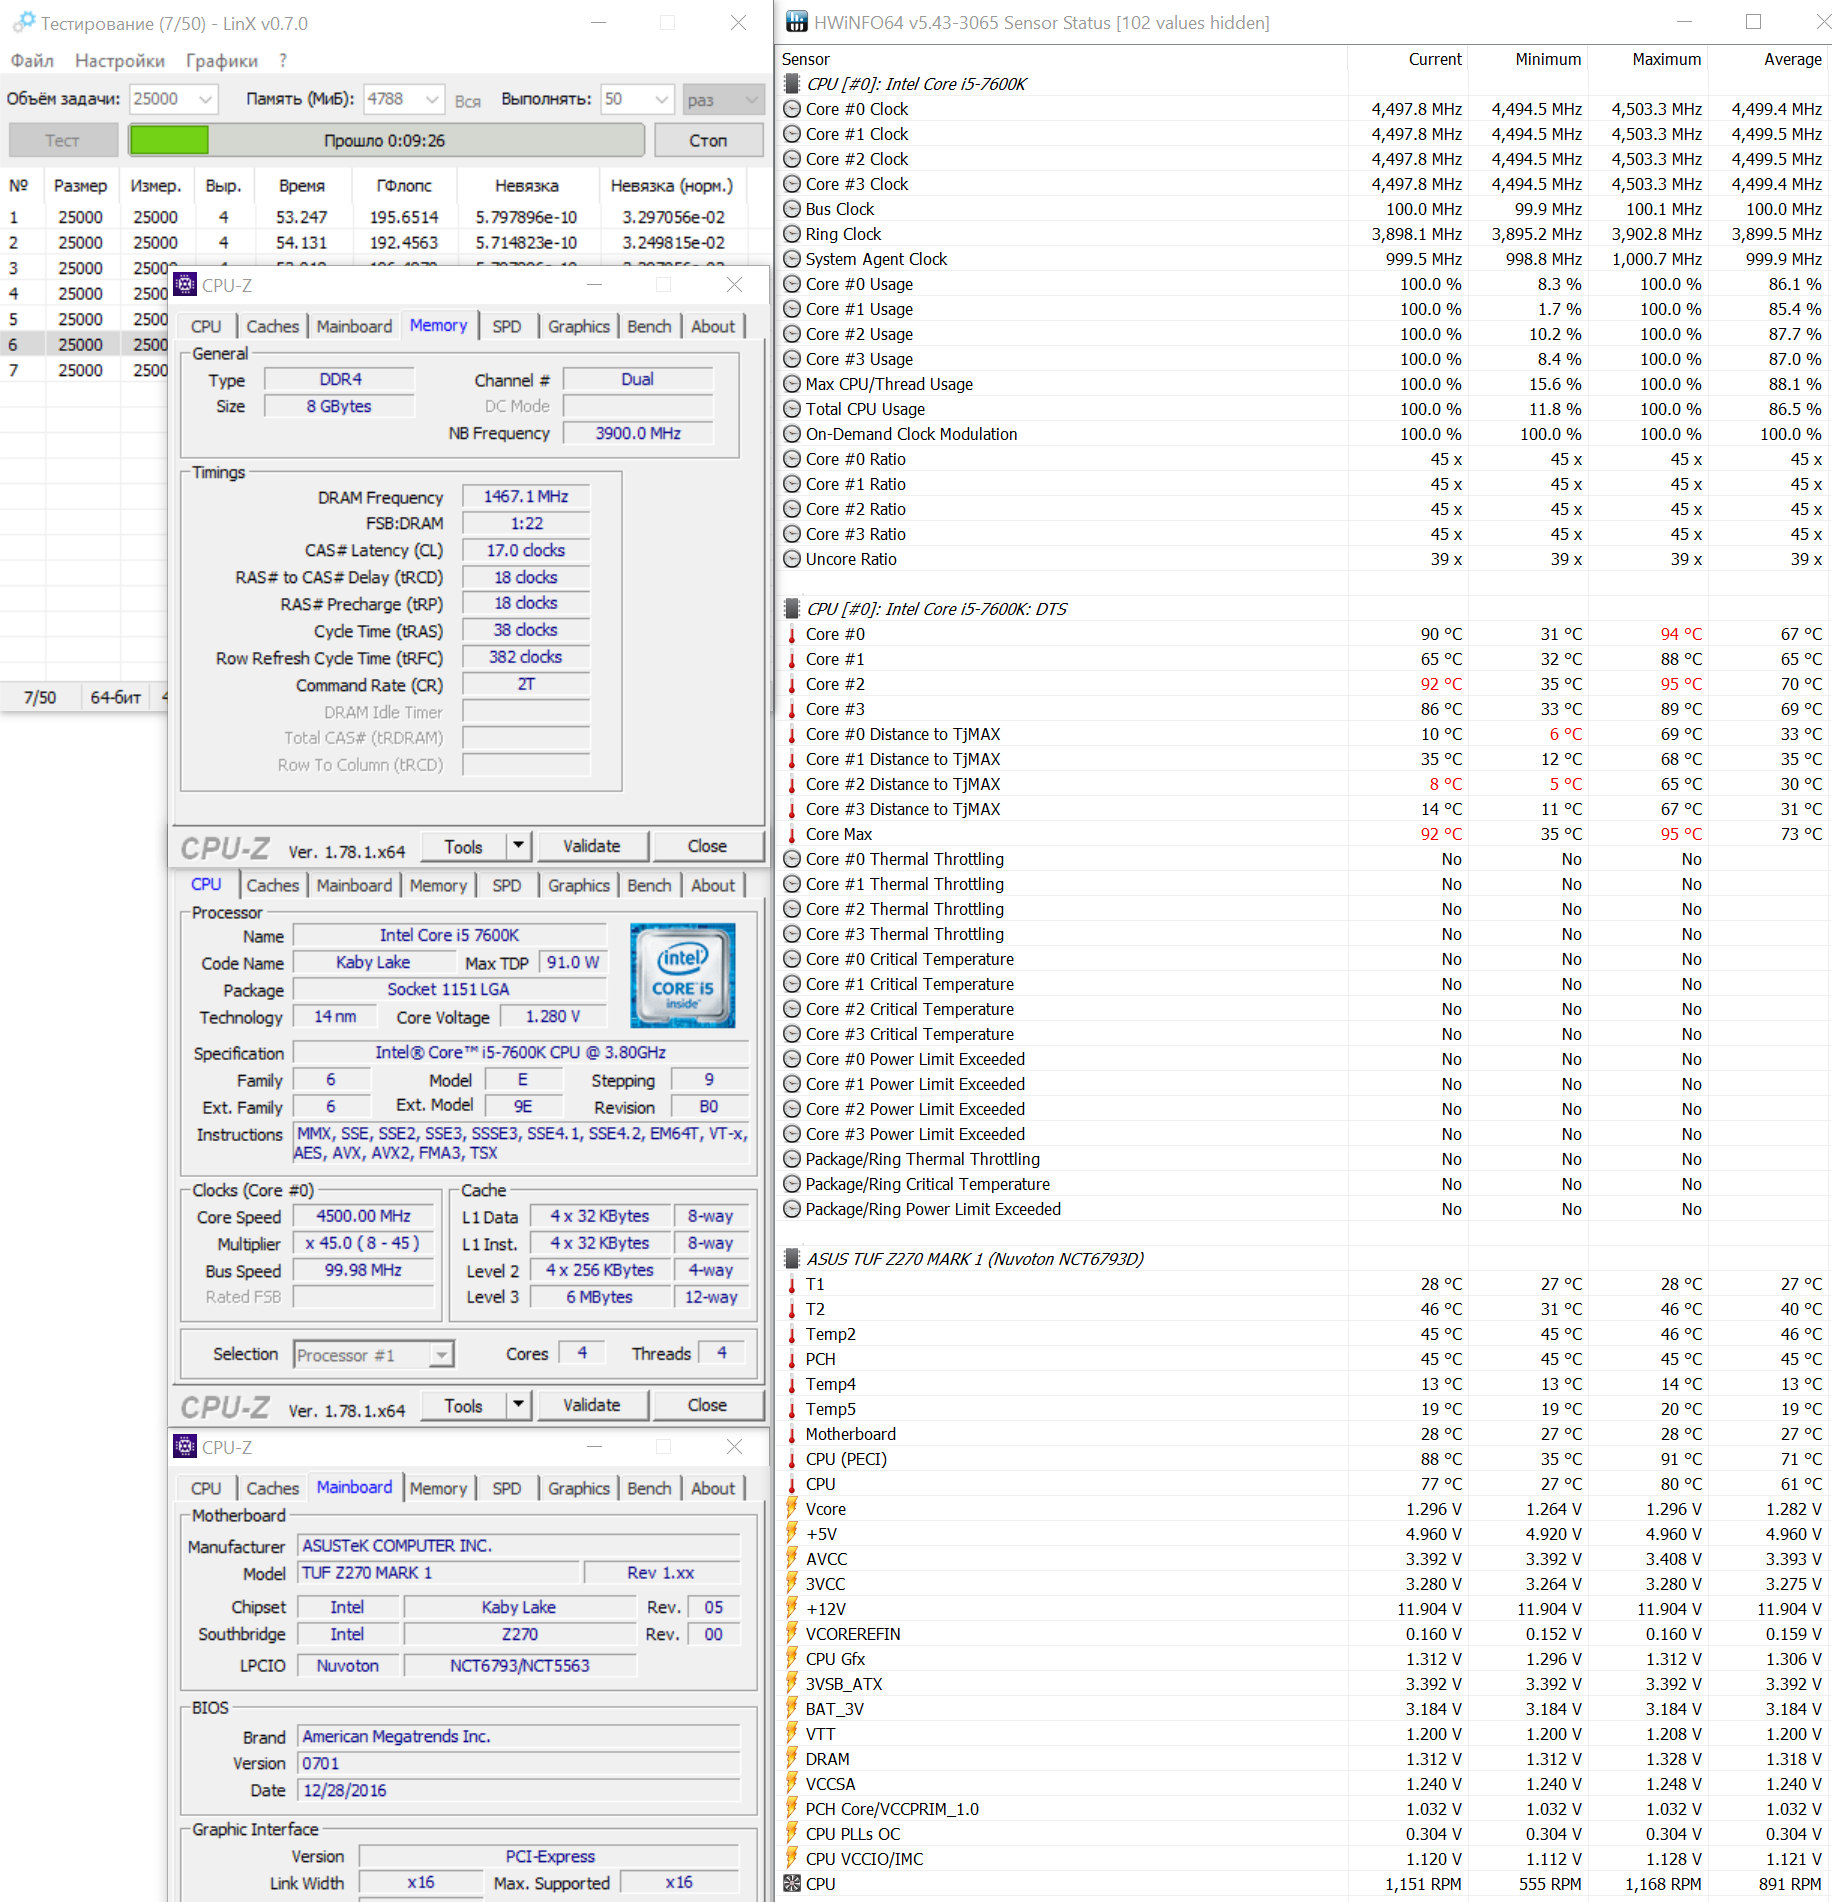Expand the memory dropdown showing 4788
This screenshot has height=1902, width=1832.
pos(431,99)
